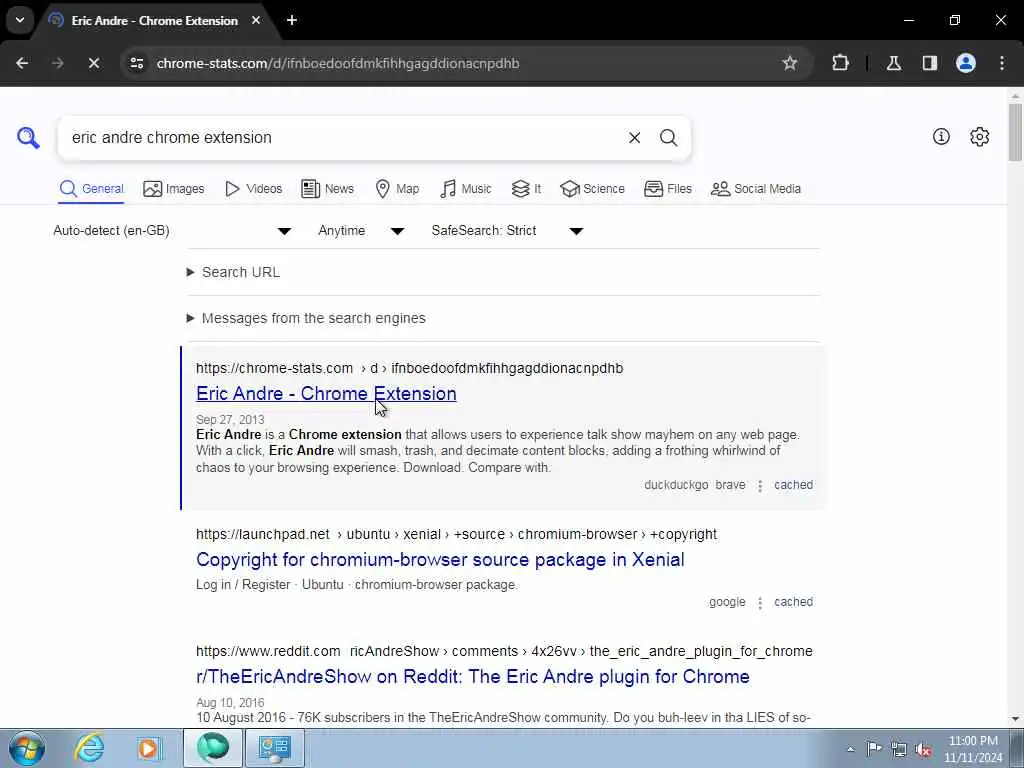1024x768 pixels.
Task: Click the reddit.com result URL
Action: click(504, 651)
